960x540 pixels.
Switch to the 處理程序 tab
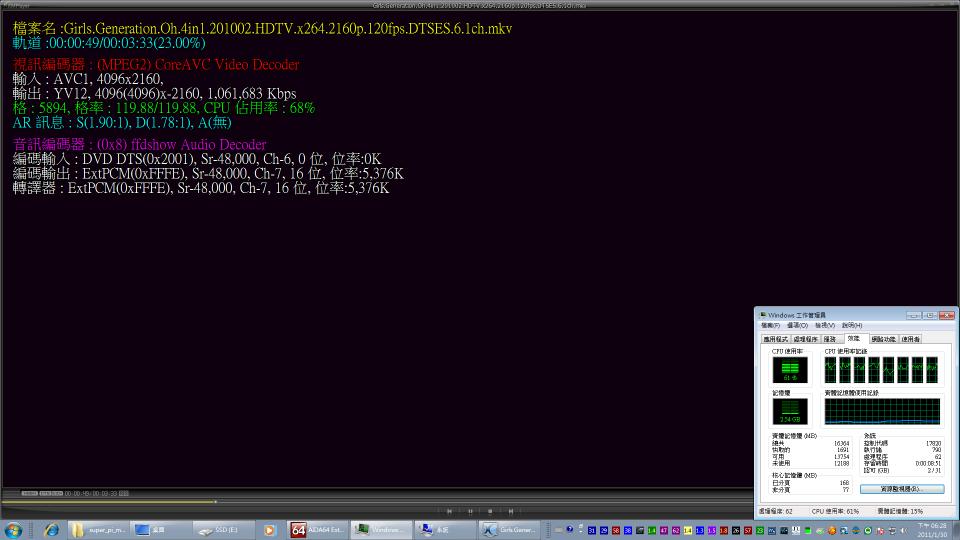pos(805,339)
